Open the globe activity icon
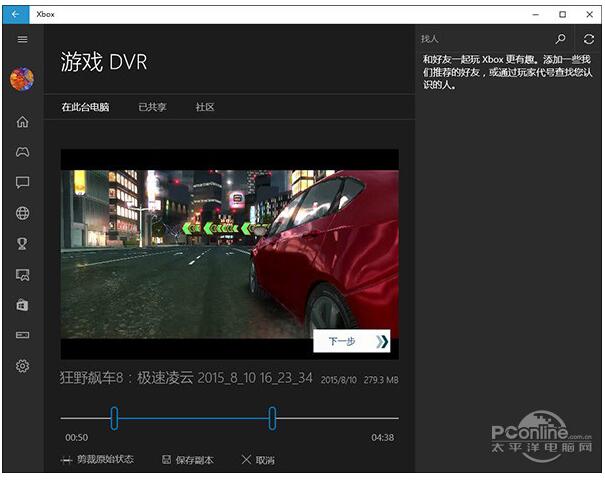The width and height of the screenshot is (605, 488). (x=22, y=213)
